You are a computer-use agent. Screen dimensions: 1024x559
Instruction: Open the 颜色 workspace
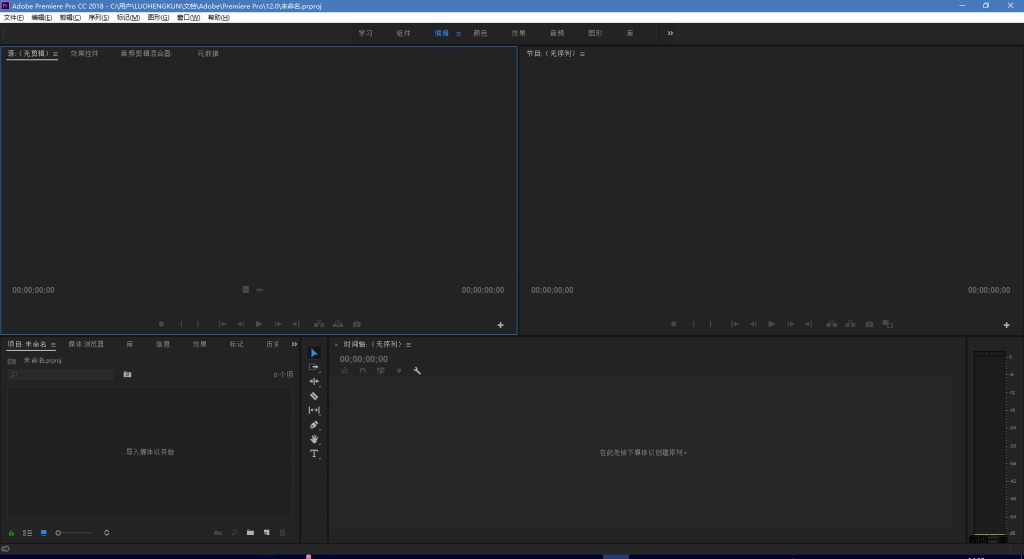point(480,33)
